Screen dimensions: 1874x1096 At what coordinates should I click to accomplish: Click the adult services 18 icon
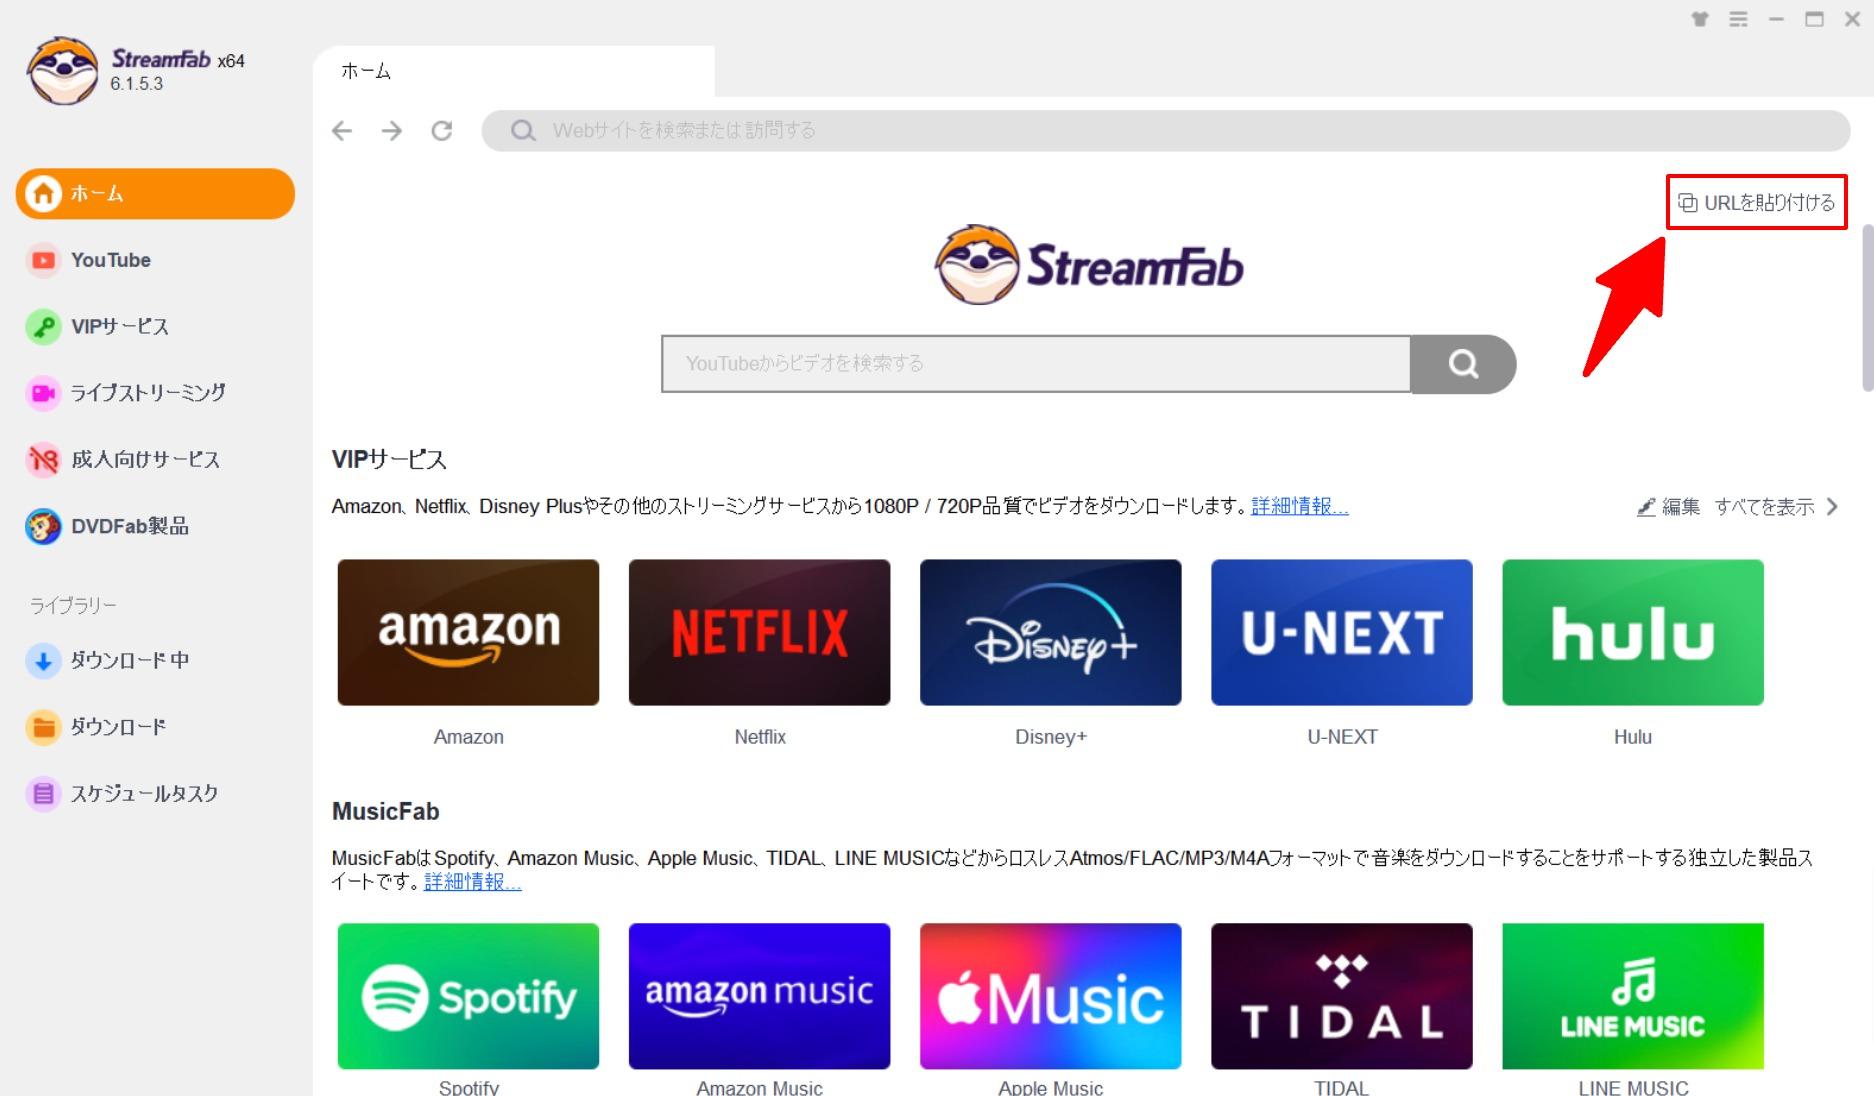pyautogui.click(x=43, y=460)
